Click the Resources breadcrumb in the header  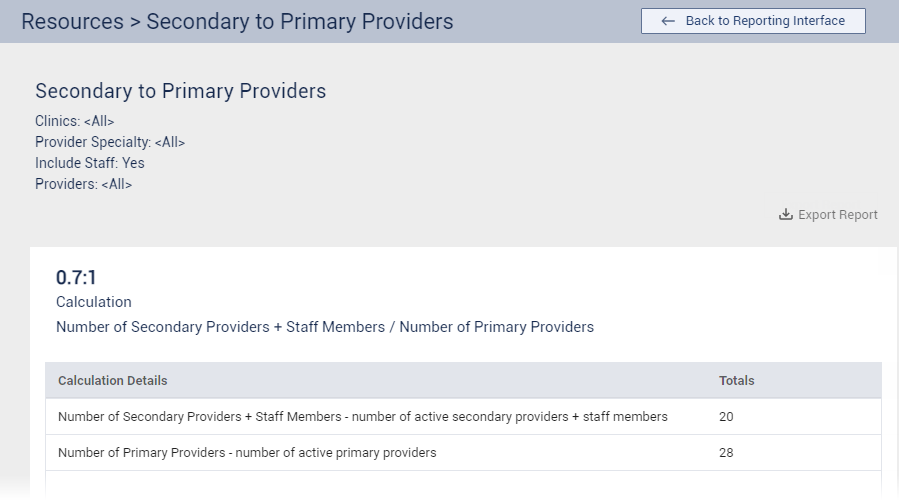70,21
